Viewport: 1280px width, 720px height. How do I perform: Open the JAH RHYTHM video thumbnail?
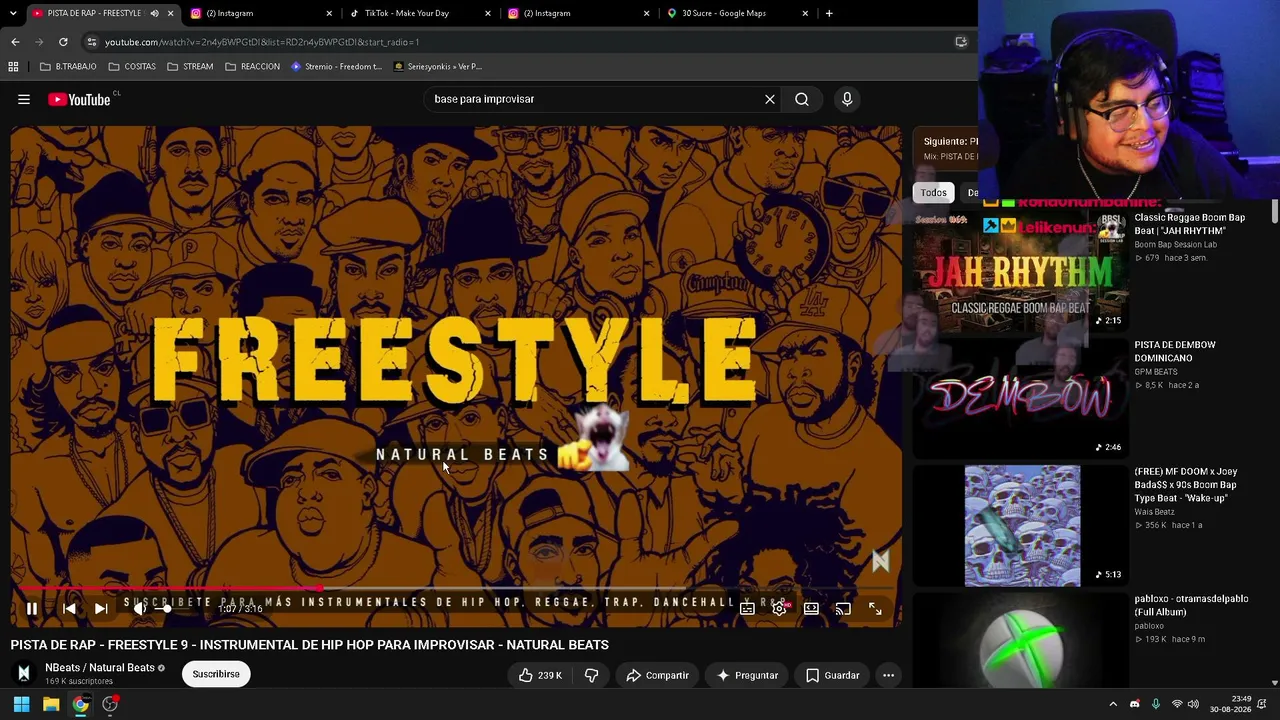[1020, 271]
